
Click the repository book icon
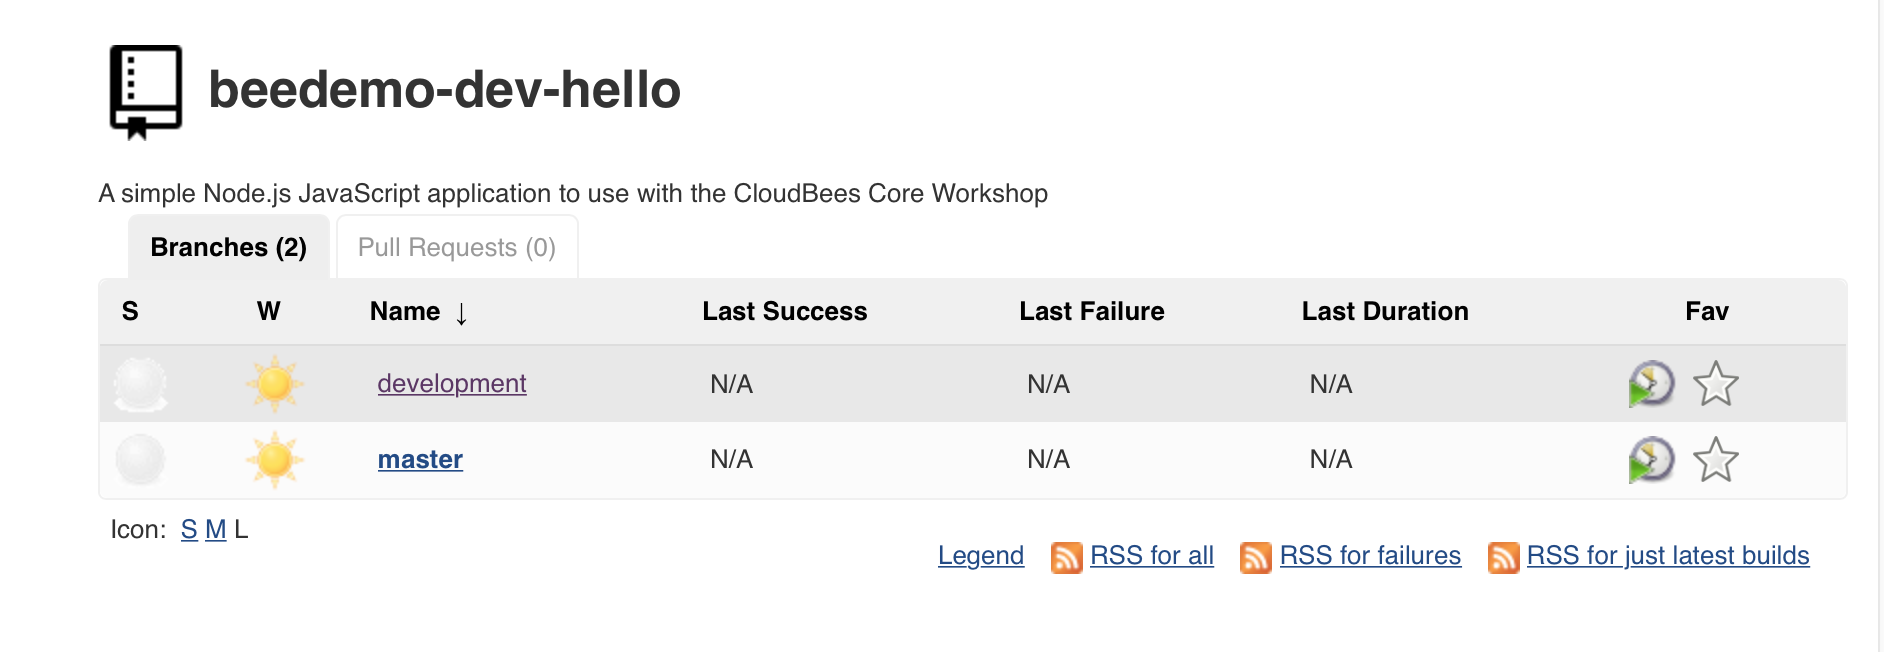tap(146, 91)
